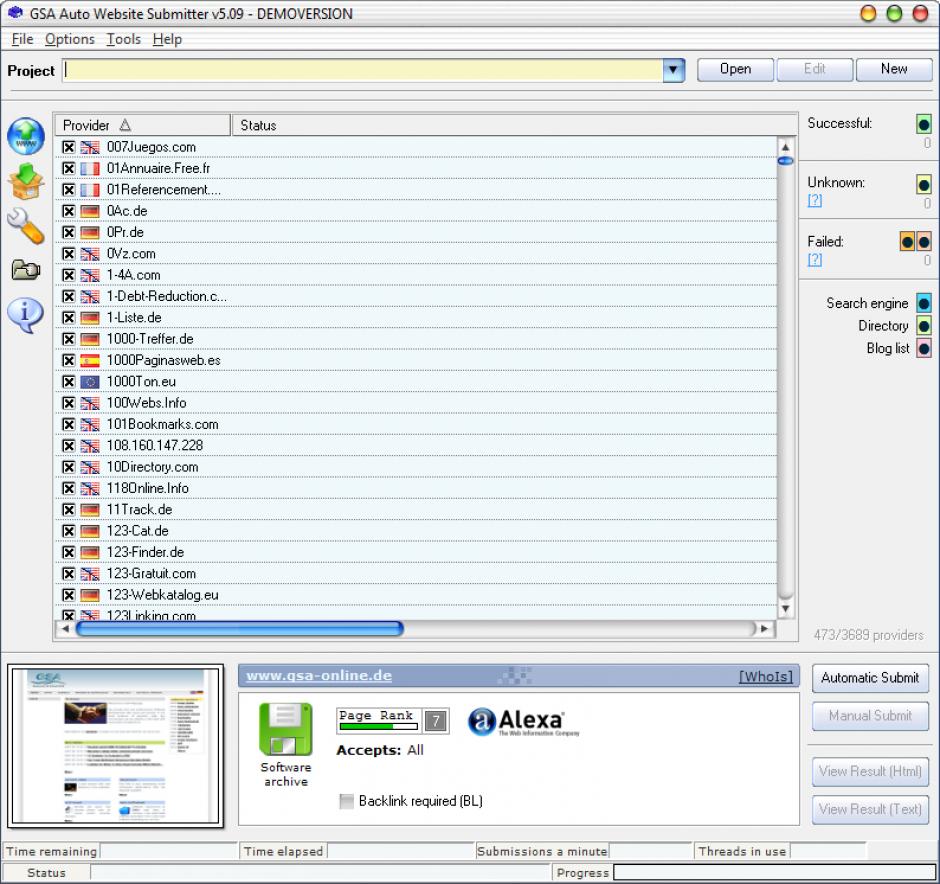The height and width of the screenshot is (884, 940).
Task: Click View Result (Text) button
Action: point(870,810)
